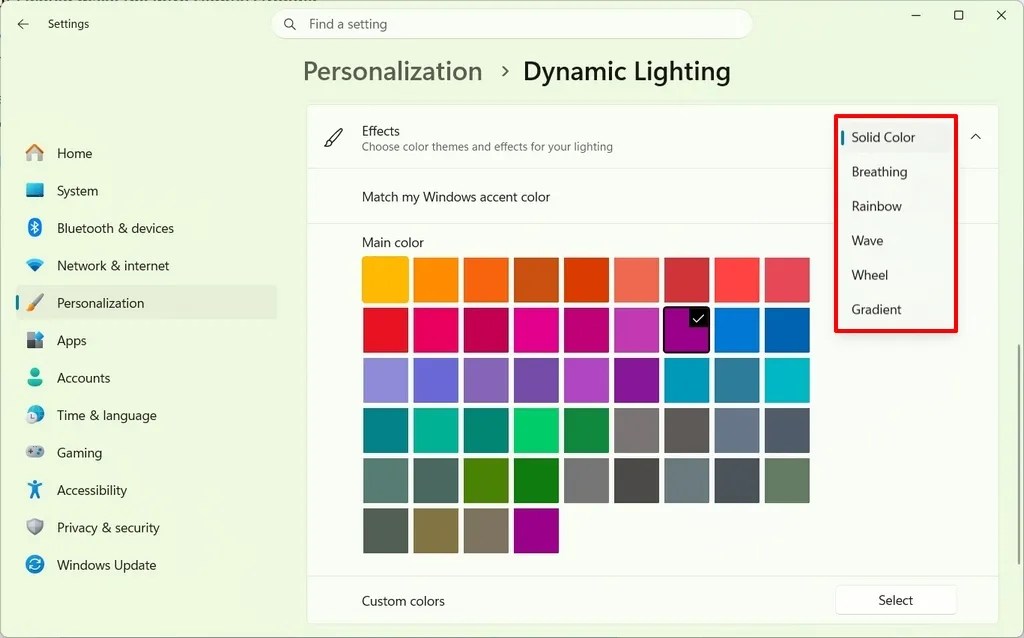Screen dimensions: 1024x638
Task: Click the back arrow in Settings
Action: tap(24, 24)
